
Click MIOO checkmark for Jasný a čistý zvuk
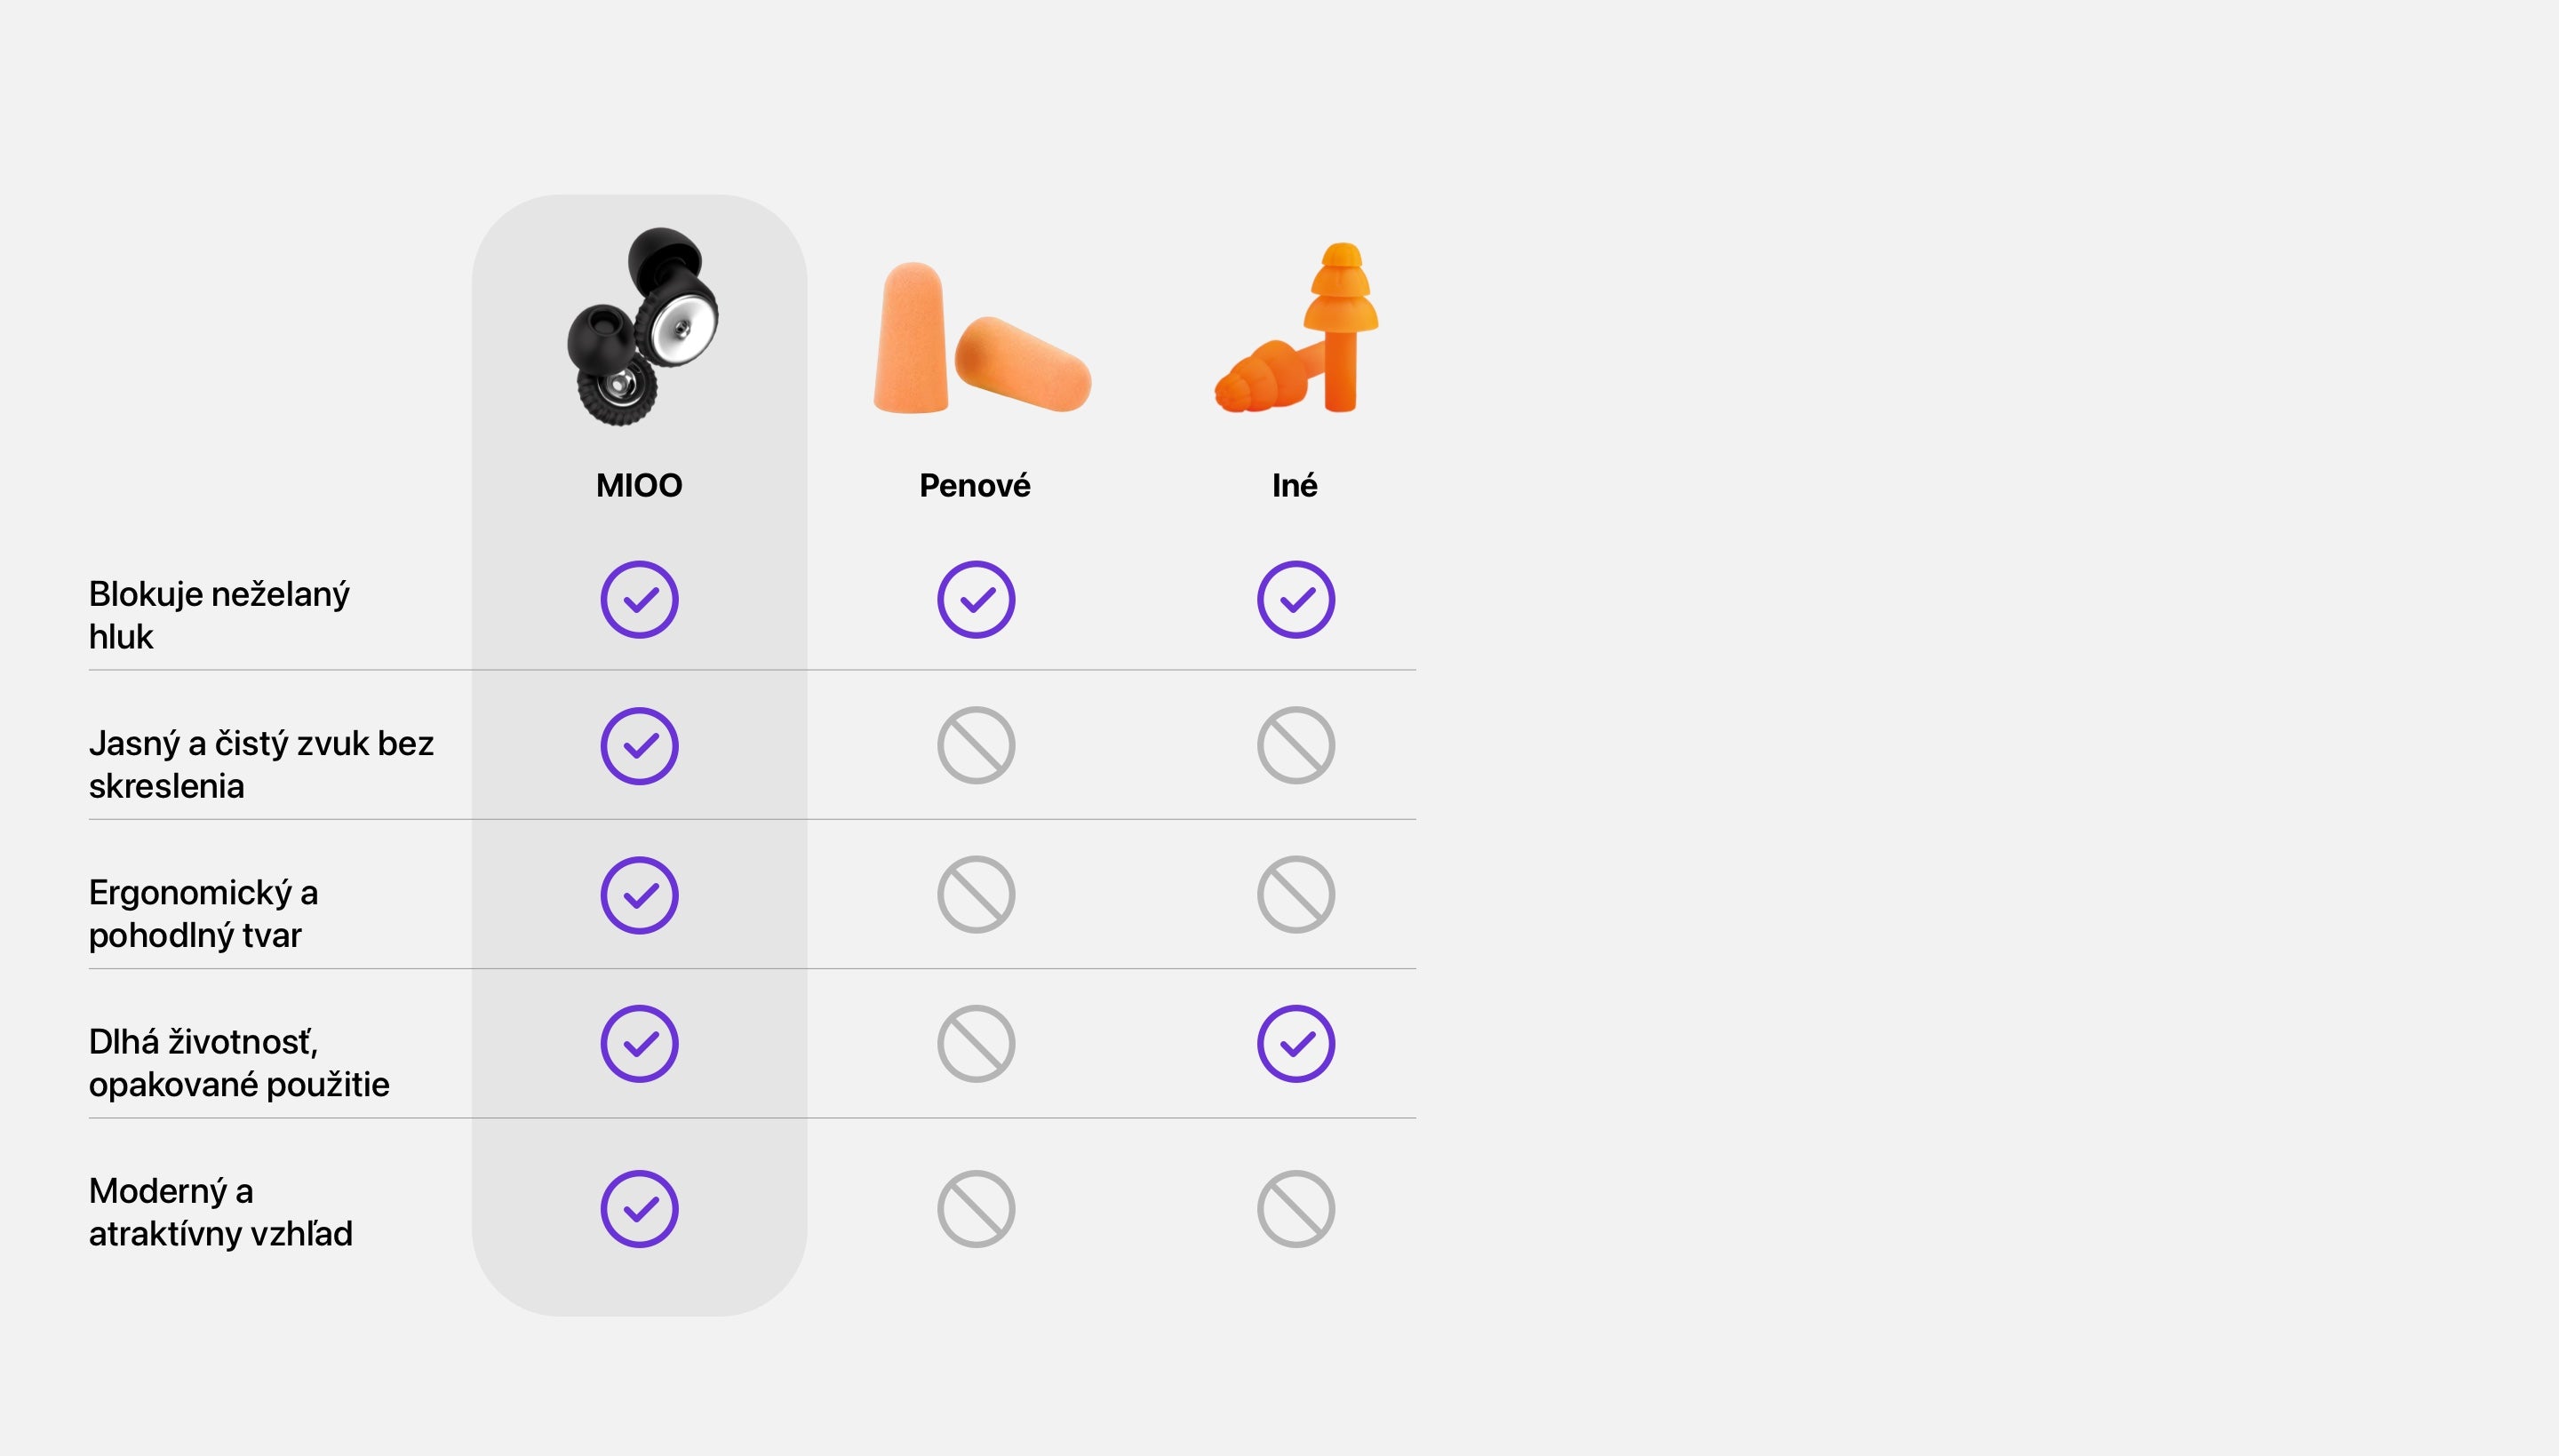pos(640,746)
